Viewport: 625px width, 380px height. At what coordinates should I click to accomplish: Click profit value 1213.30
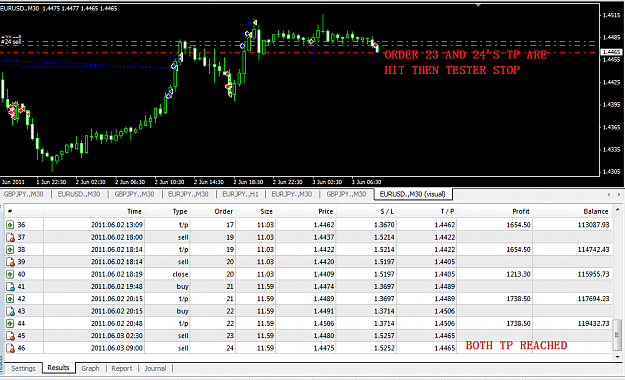(x=518, y=274)
